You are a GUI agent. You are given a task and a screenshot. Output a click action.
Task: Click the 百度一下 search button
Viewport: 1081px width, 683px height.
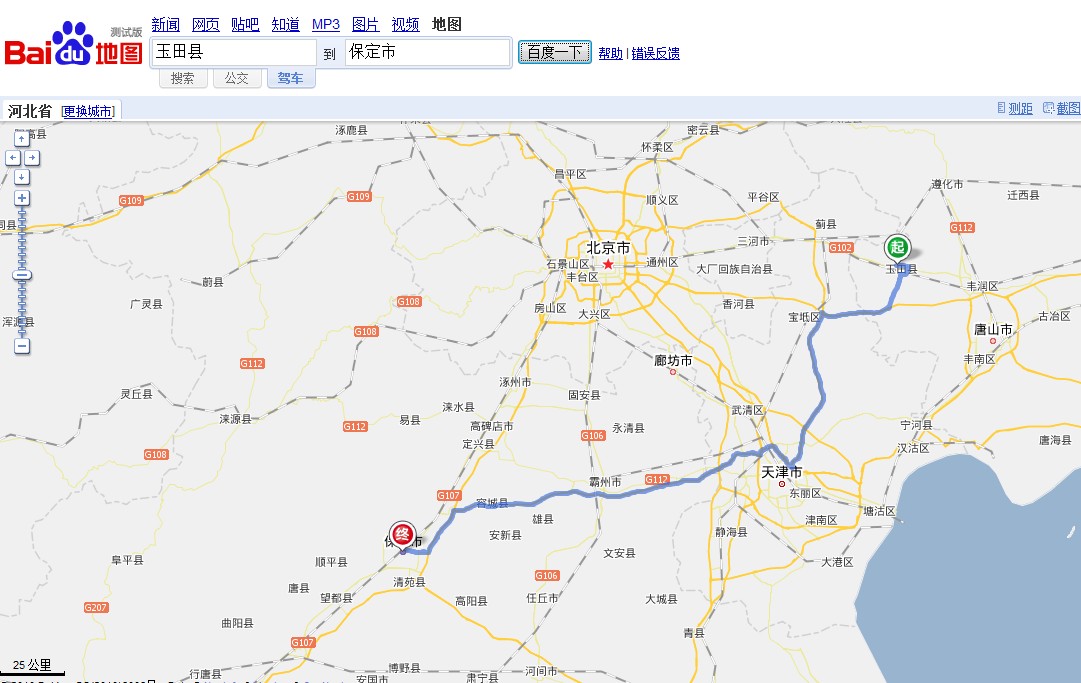click(555, 52)
